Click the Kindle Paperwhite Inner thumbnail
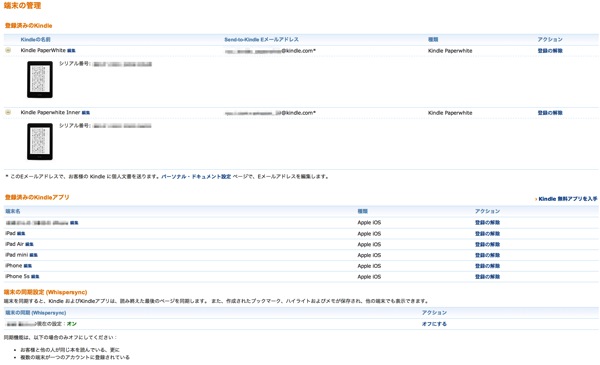This screenshot has width=600, height=365. pyautogui.click(x=40, y=142)
